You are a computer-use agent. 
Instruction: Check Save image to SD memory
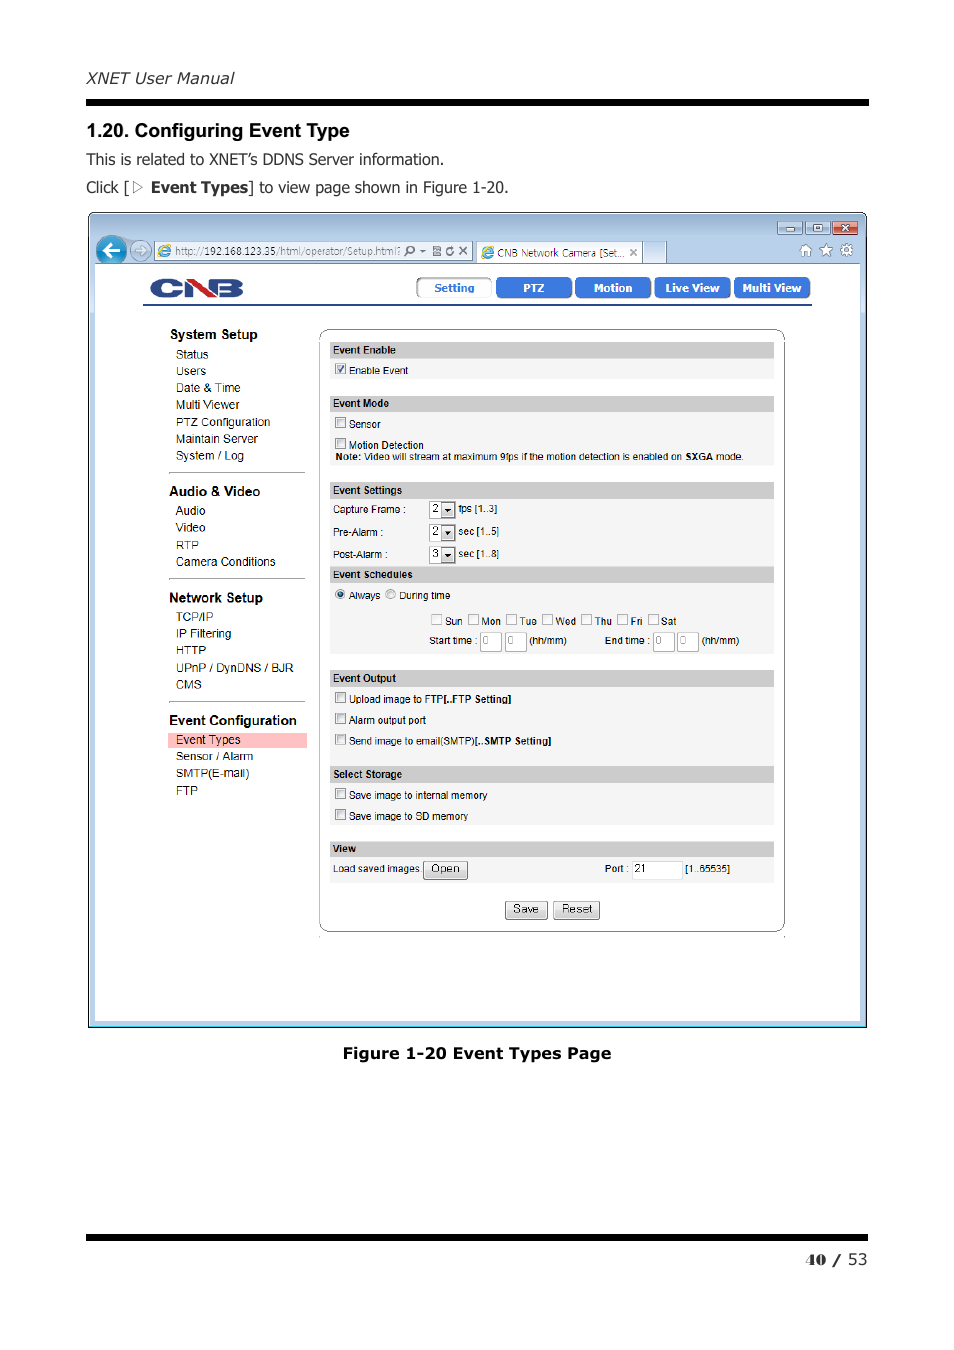(341, 815)
